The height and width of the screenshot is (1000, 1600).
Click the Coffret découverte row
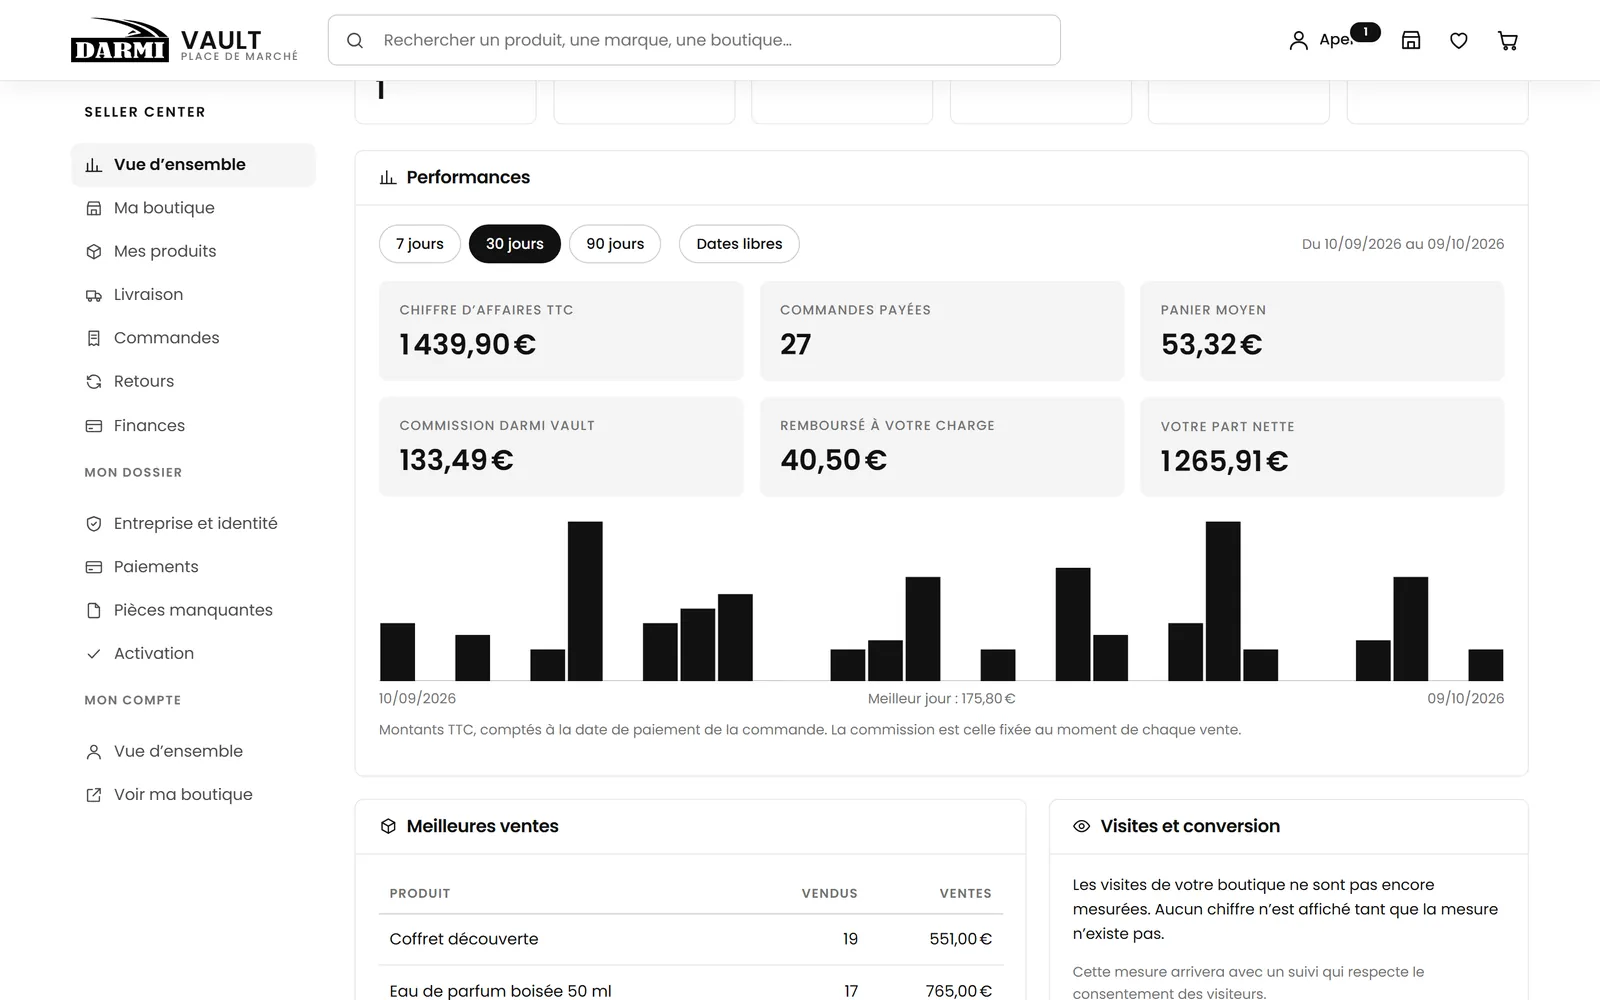tap(691, 940)
